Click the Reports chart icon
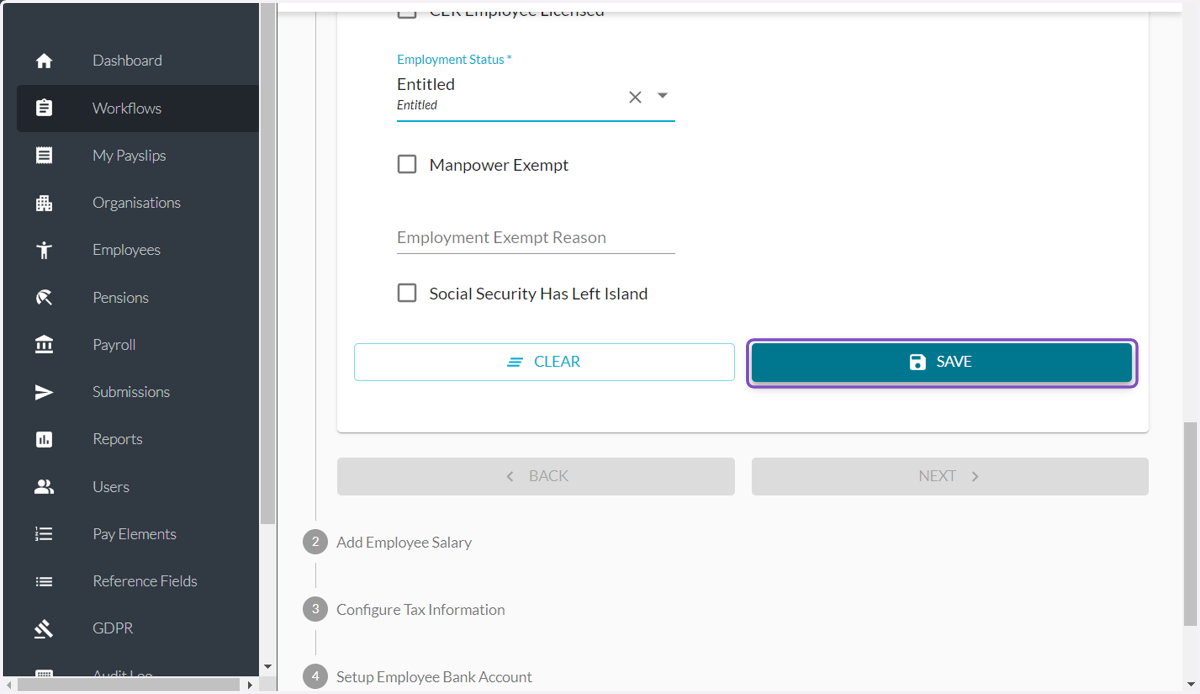Viewport: 1200px width, 694px height. click(44, 439)
